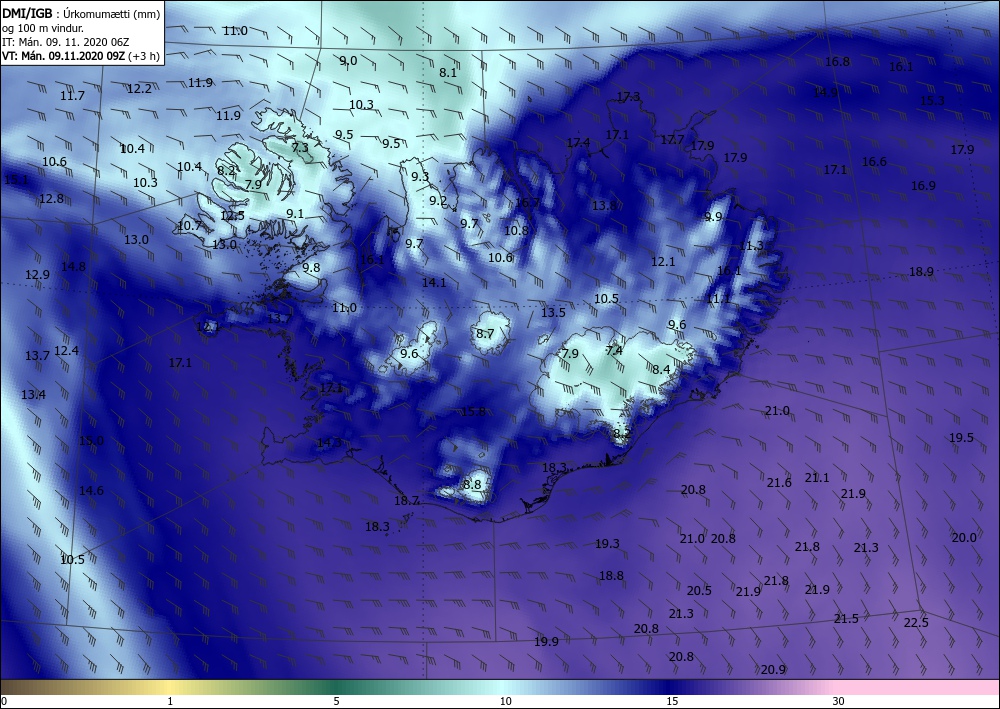Click the map value '10.7'

[x=189, y=226]
